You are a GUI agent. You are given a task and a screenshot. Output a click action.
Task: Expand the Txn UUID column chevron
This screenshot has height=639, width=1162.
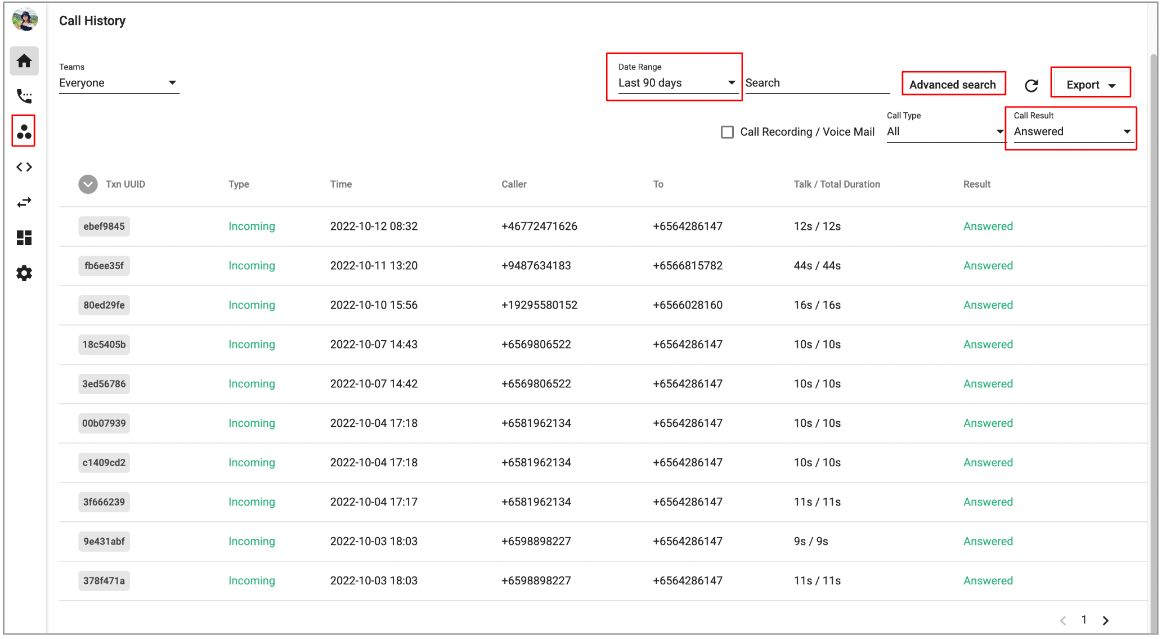point(88,184)
